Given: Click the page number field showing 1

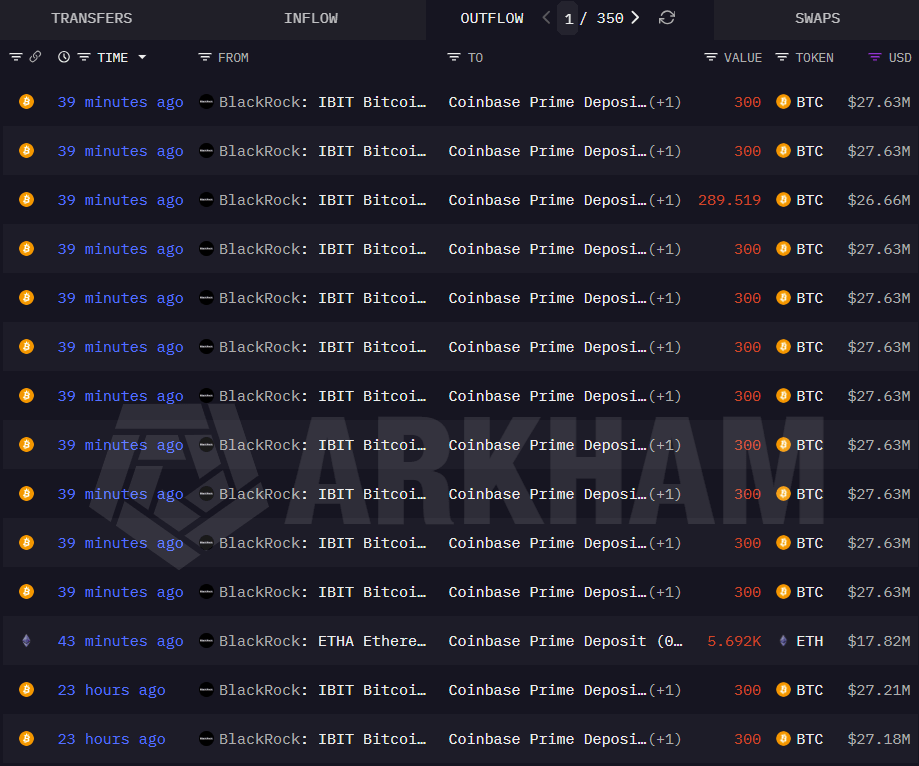Looking at the screenshot, I should pos(568,17).
